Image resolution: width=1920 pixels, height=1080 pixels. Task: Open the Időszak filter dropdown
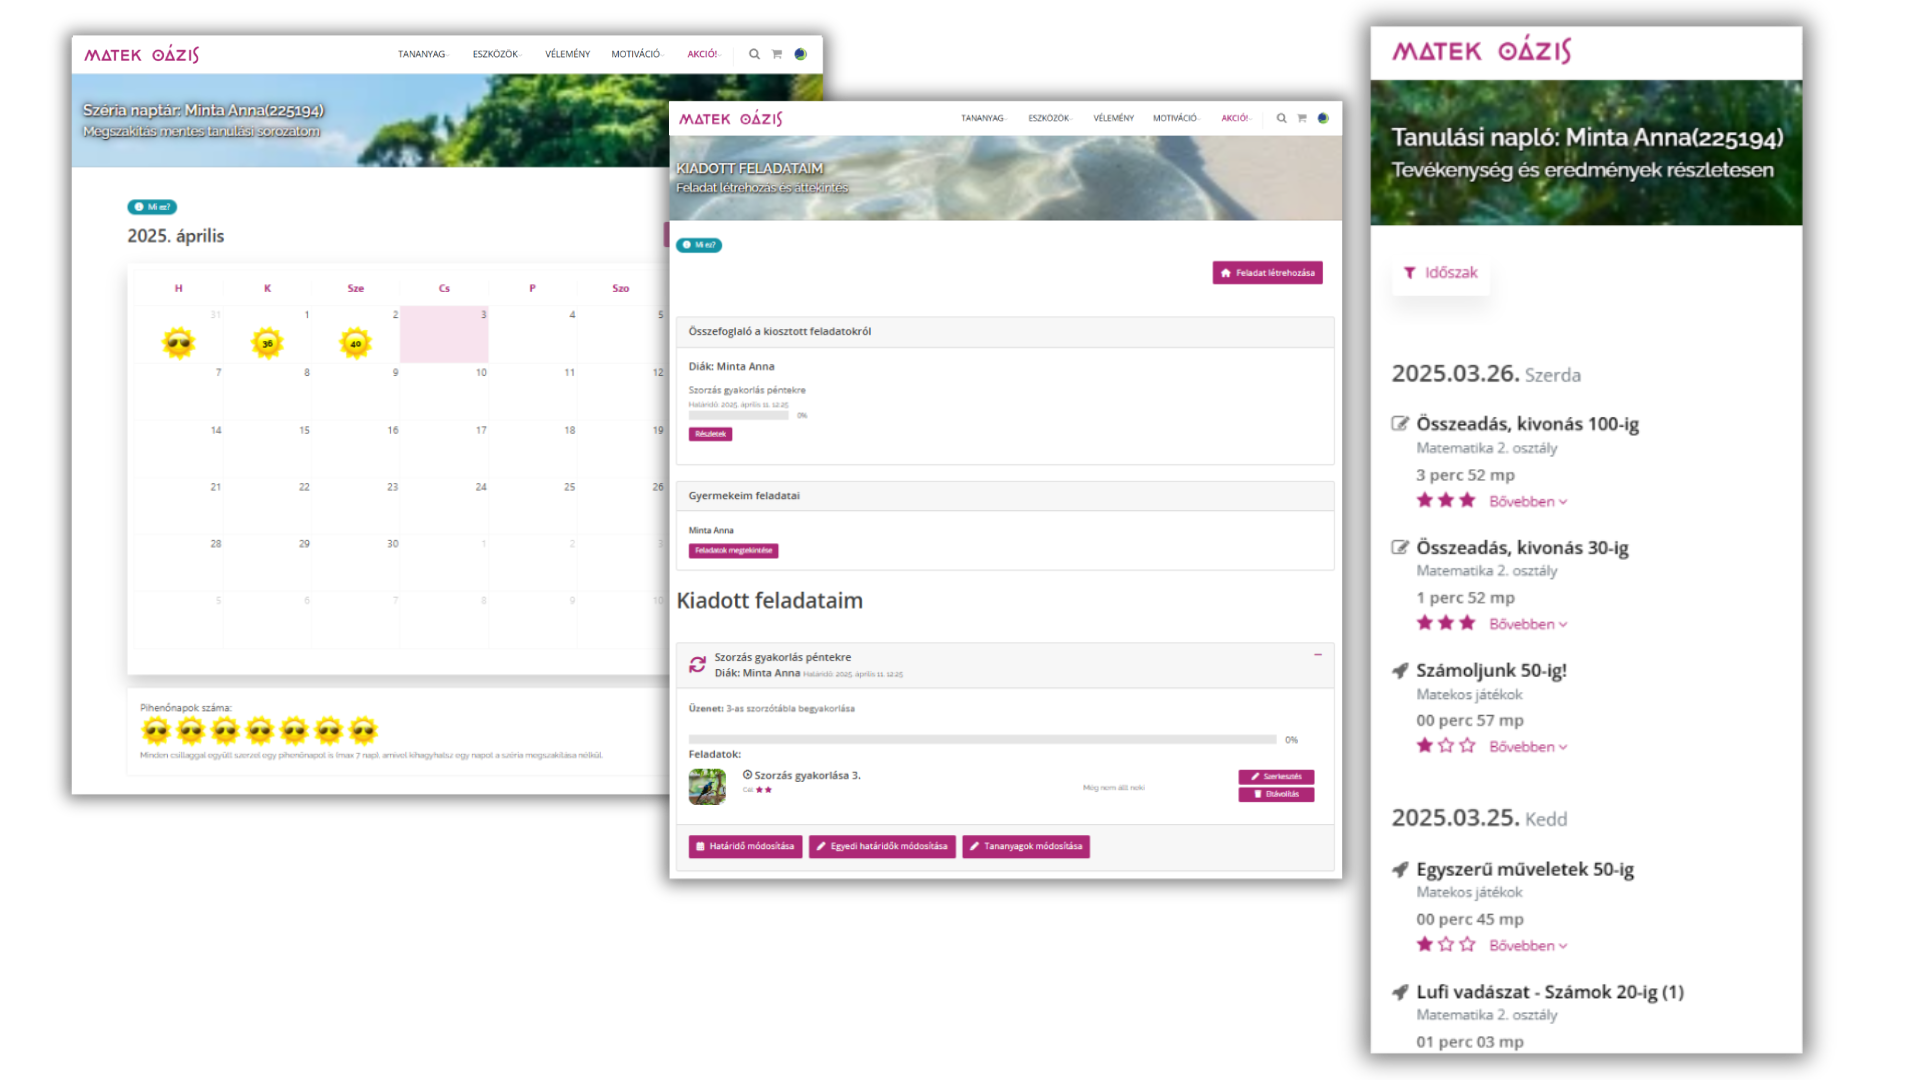tap(1441, 272)
